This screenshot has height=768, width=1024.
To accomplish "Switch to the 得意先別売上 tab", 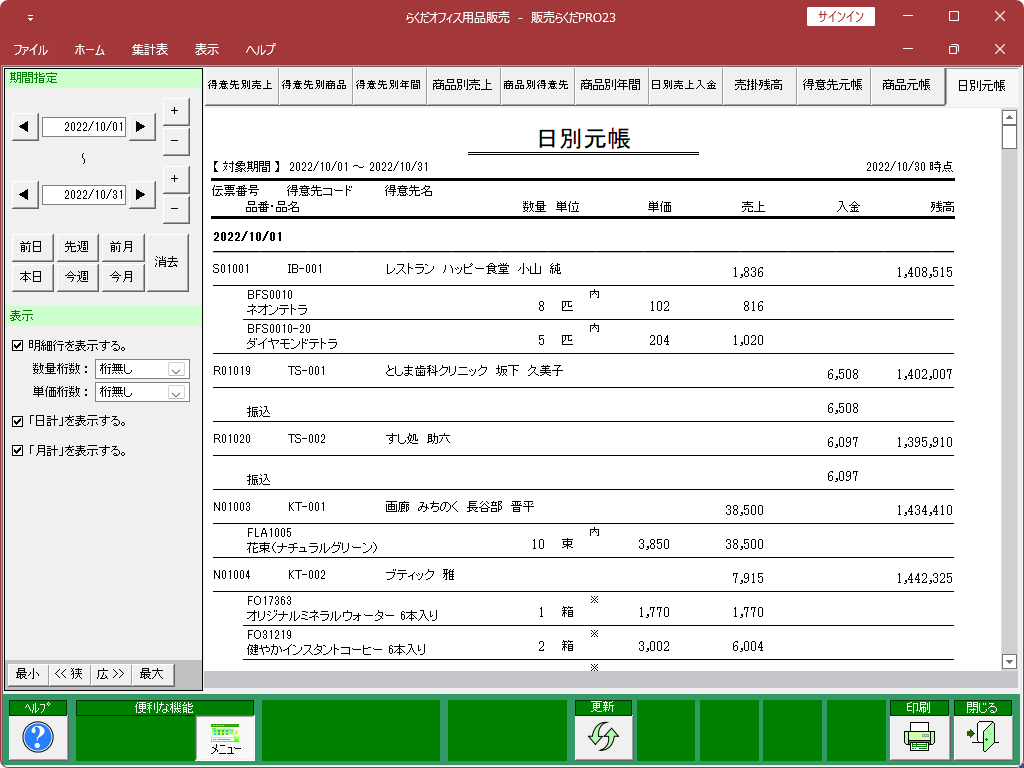I will 240,86.
